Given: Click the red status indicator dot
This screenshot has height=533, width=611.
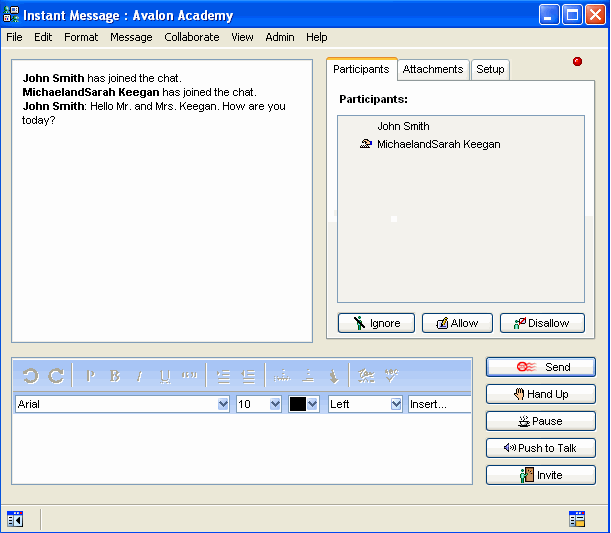Looking at the screenshot, I should pyautogui.click(x=577, y=62).
